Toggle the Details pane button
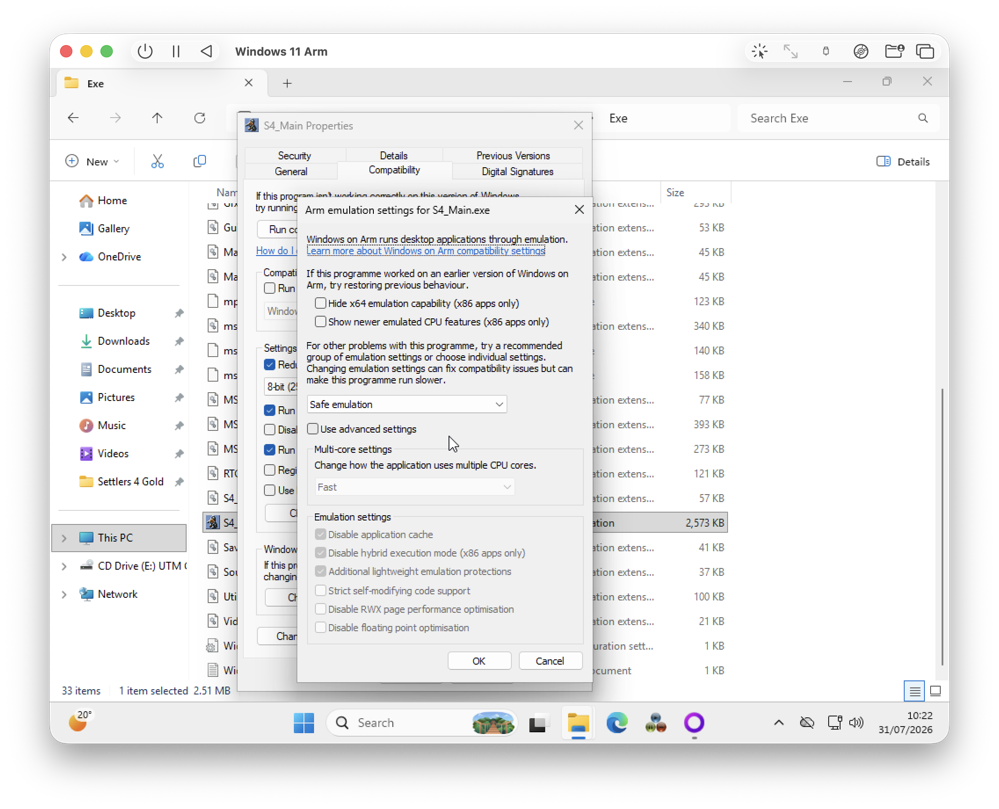 click(x=903, y=162)
